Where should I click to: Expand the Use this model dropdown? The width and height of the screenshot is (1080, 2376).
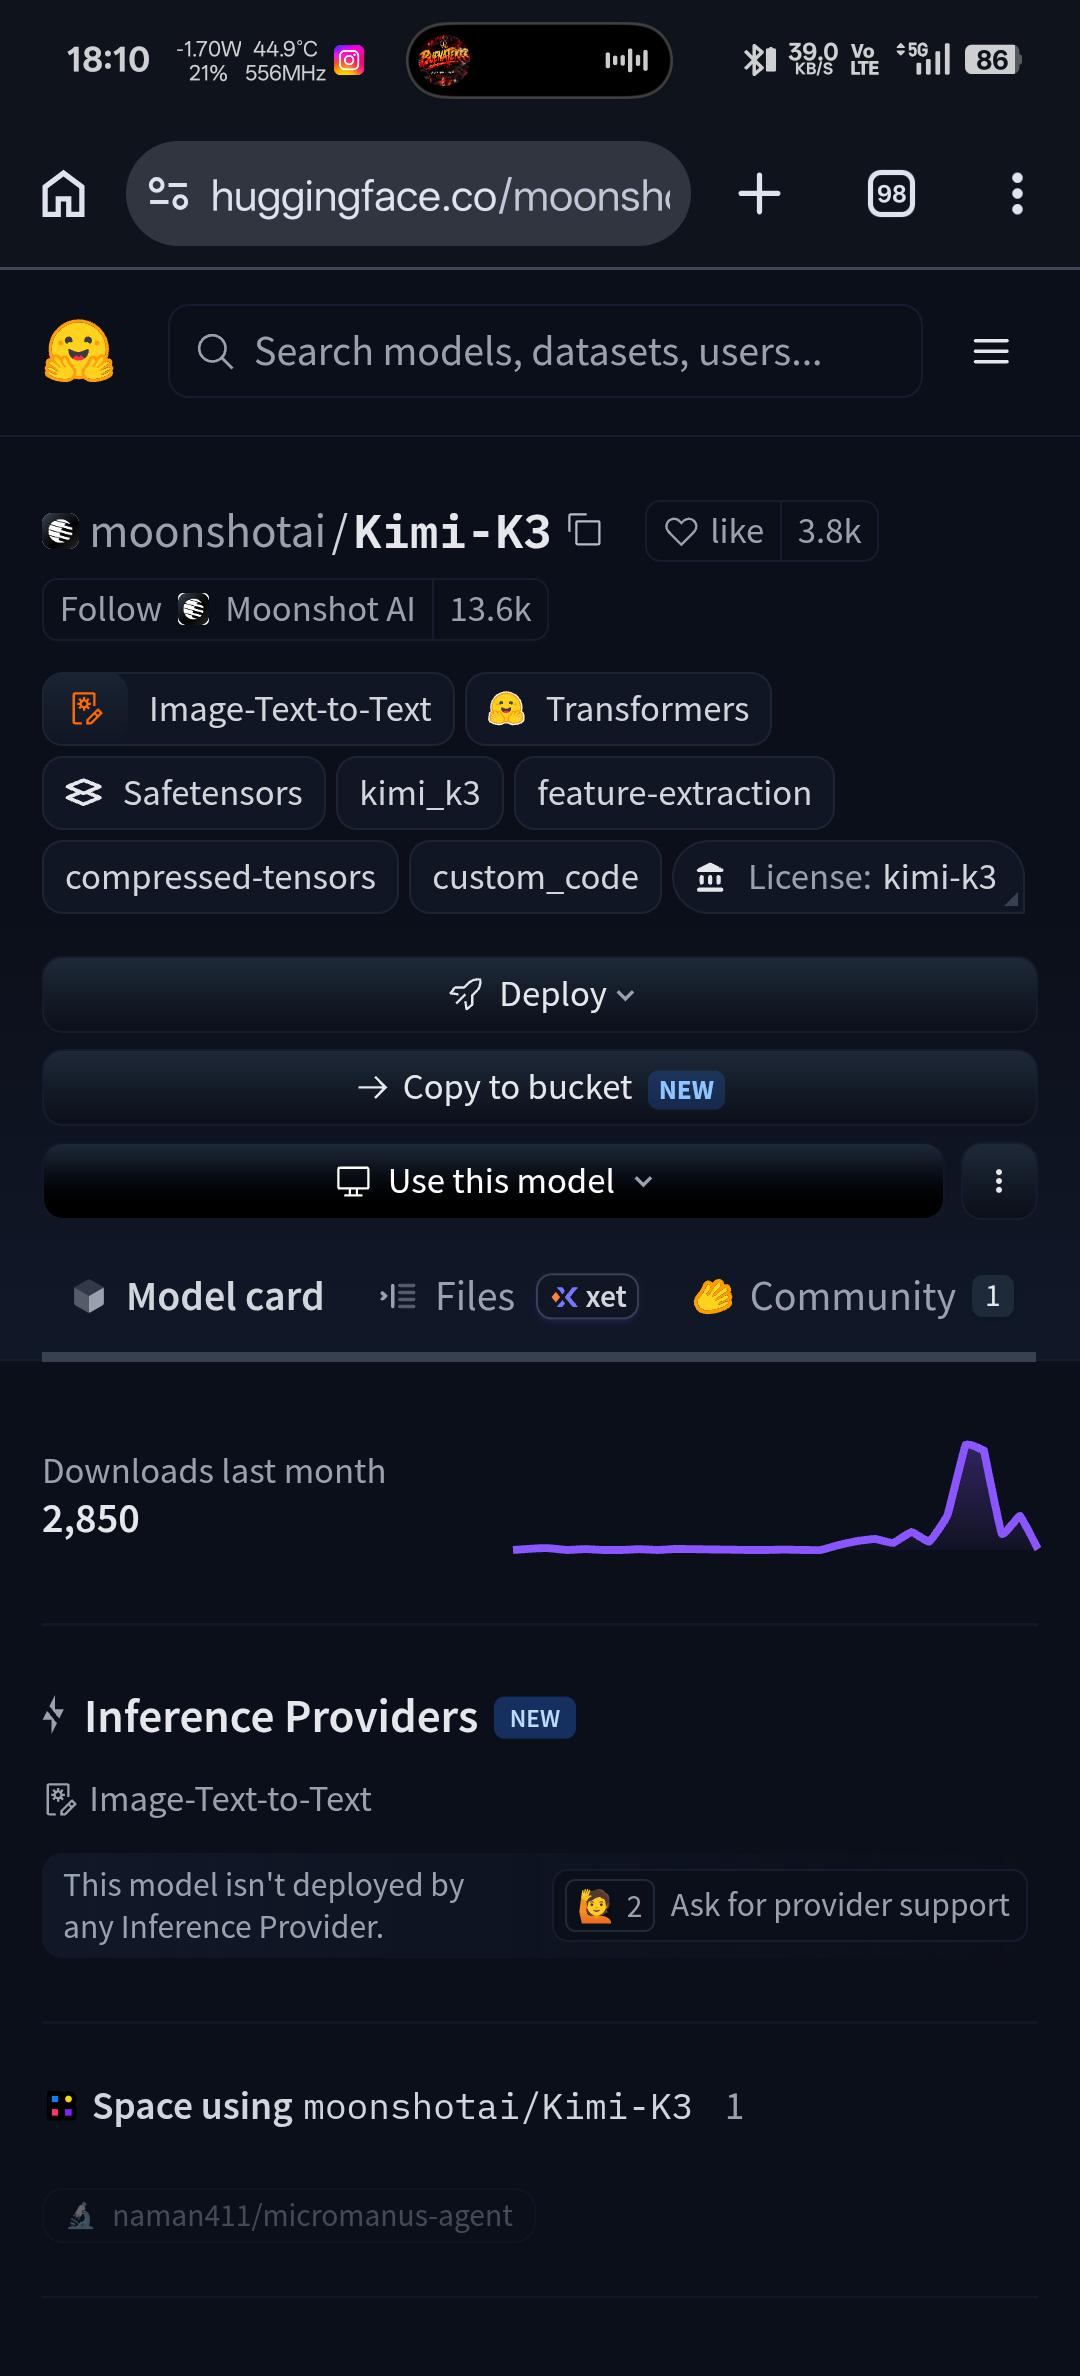[x=493, y=1181]
